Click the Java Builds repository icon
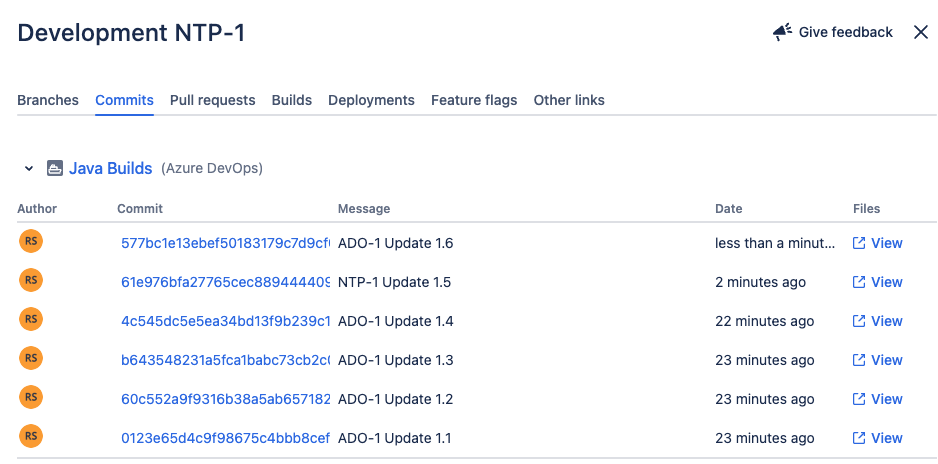 pyautogui.click(x=55, y=169)
